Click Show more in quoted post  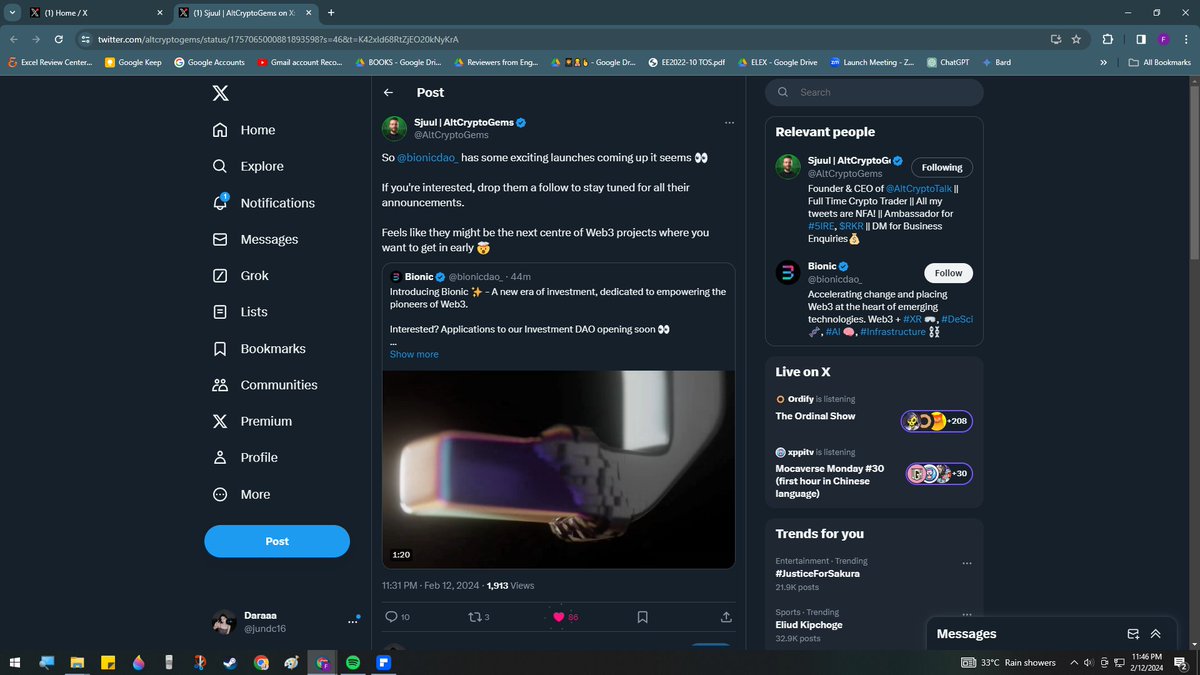click(x=414, y=354)
